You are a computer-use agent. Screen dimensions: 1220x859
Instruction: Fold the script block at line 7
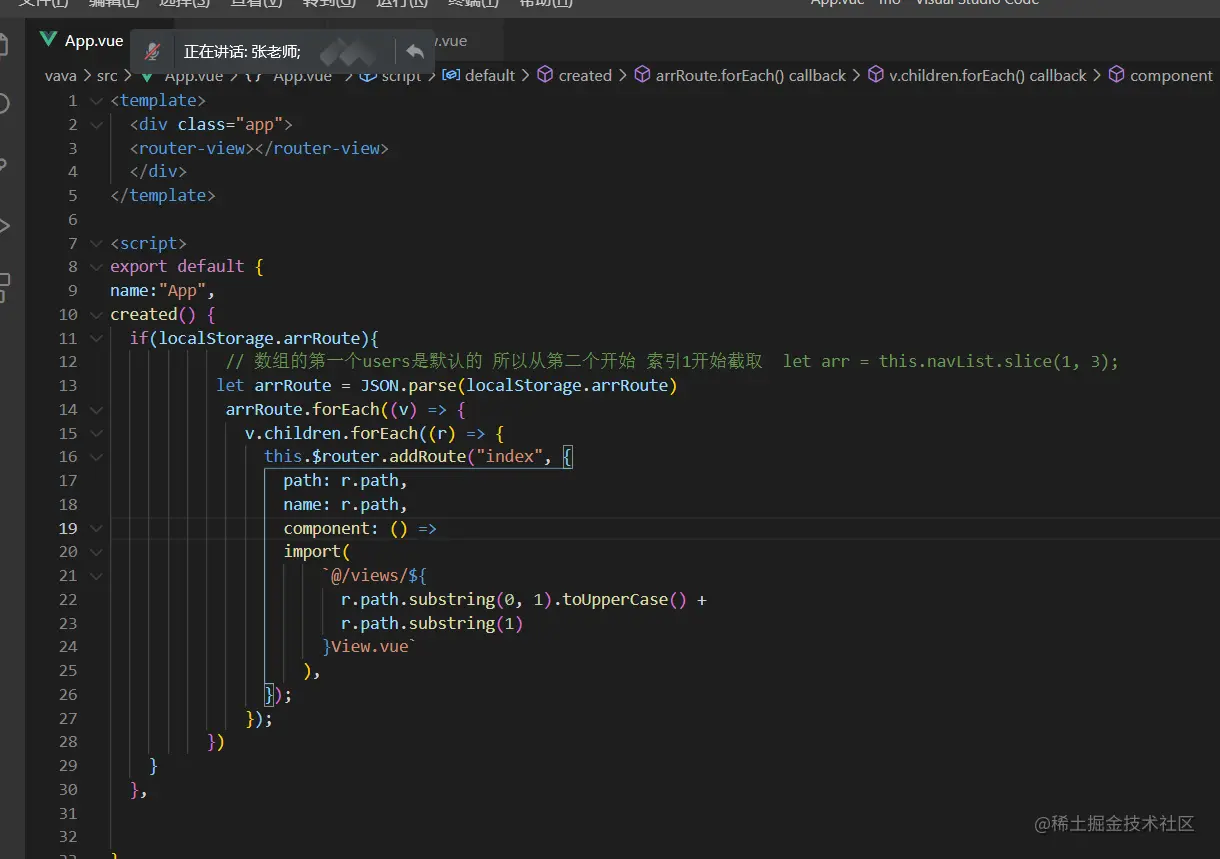click(96, 244)
